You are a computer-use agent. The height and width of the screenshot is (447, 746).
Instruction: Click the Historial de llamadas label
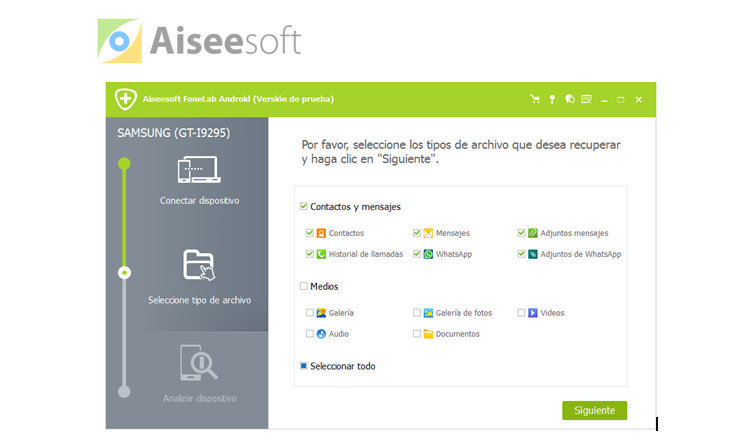pos(366,254)
